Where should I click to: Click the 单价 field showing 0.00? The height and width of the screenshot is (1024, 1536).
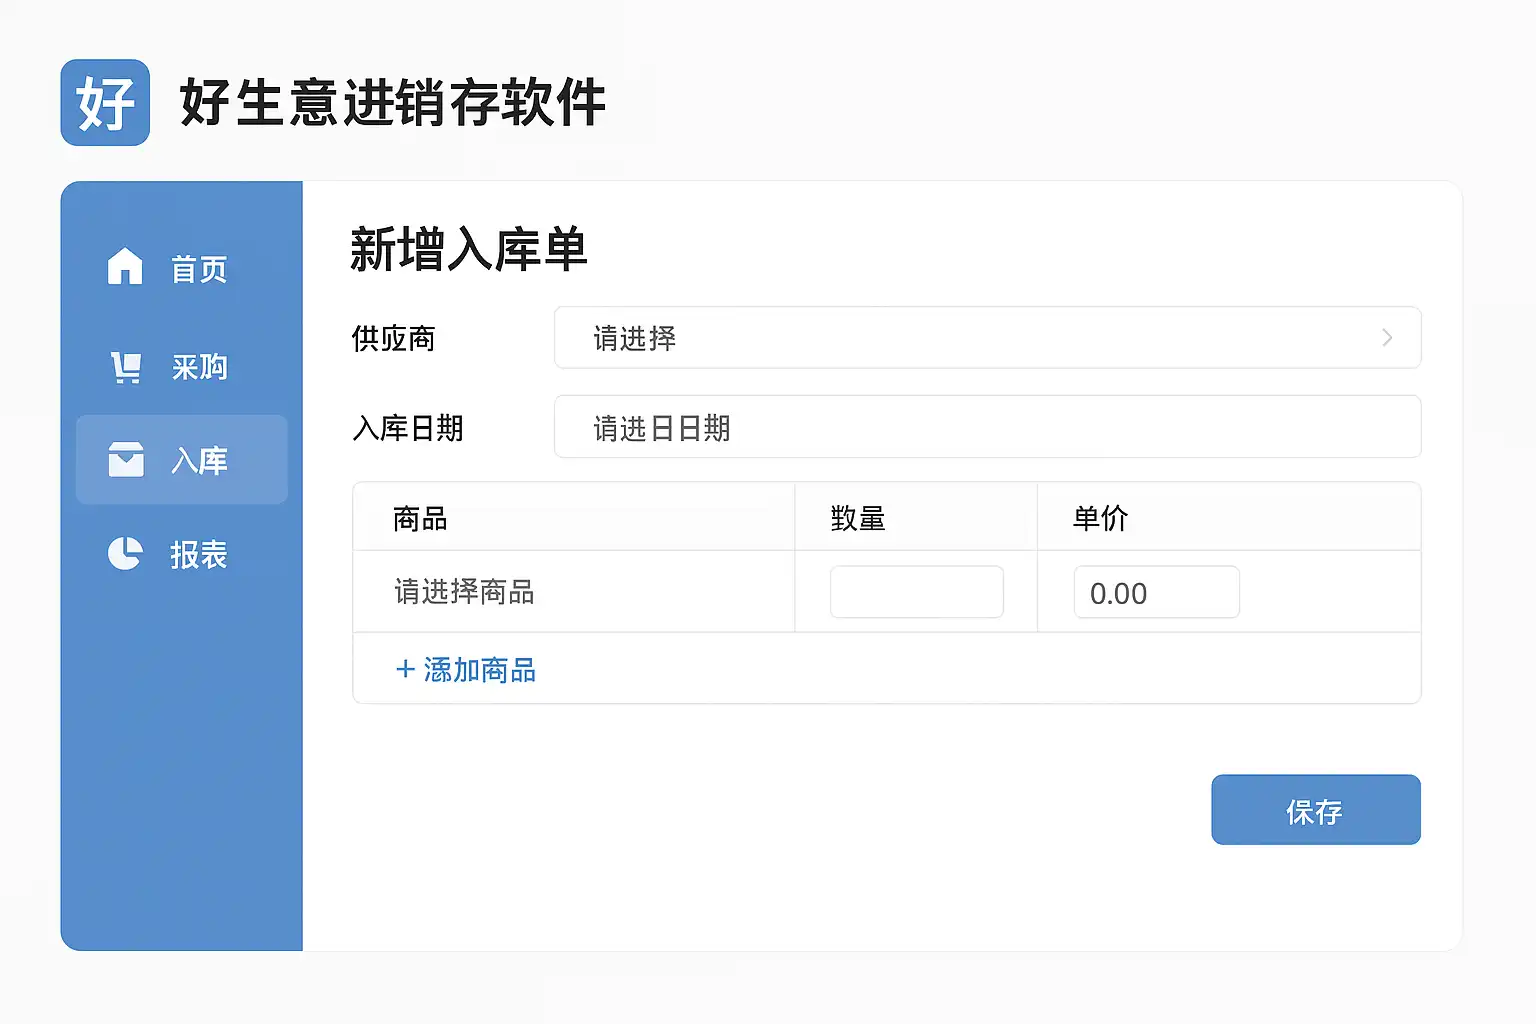pyautogui.click(x=1157, y=592)
